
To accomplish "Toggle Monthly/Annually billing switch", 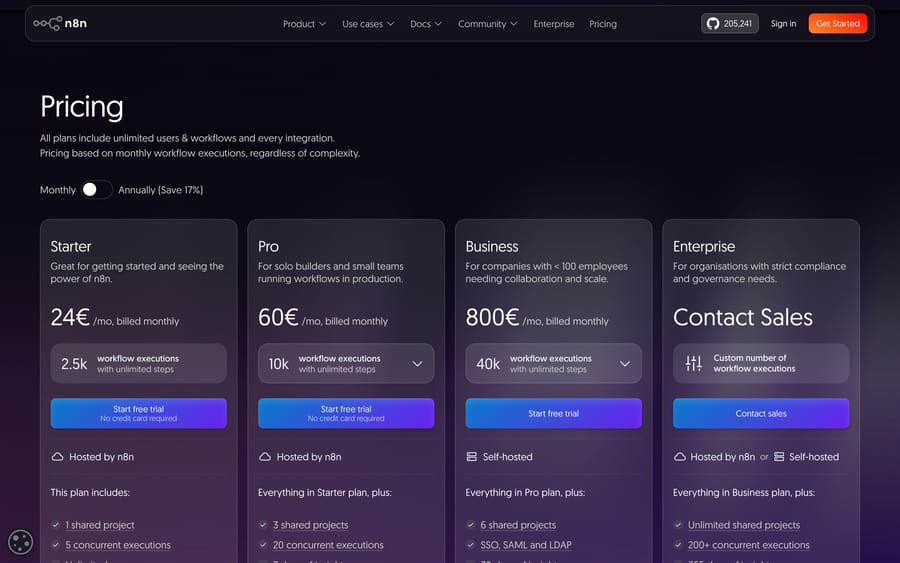I will pos(96,189).
